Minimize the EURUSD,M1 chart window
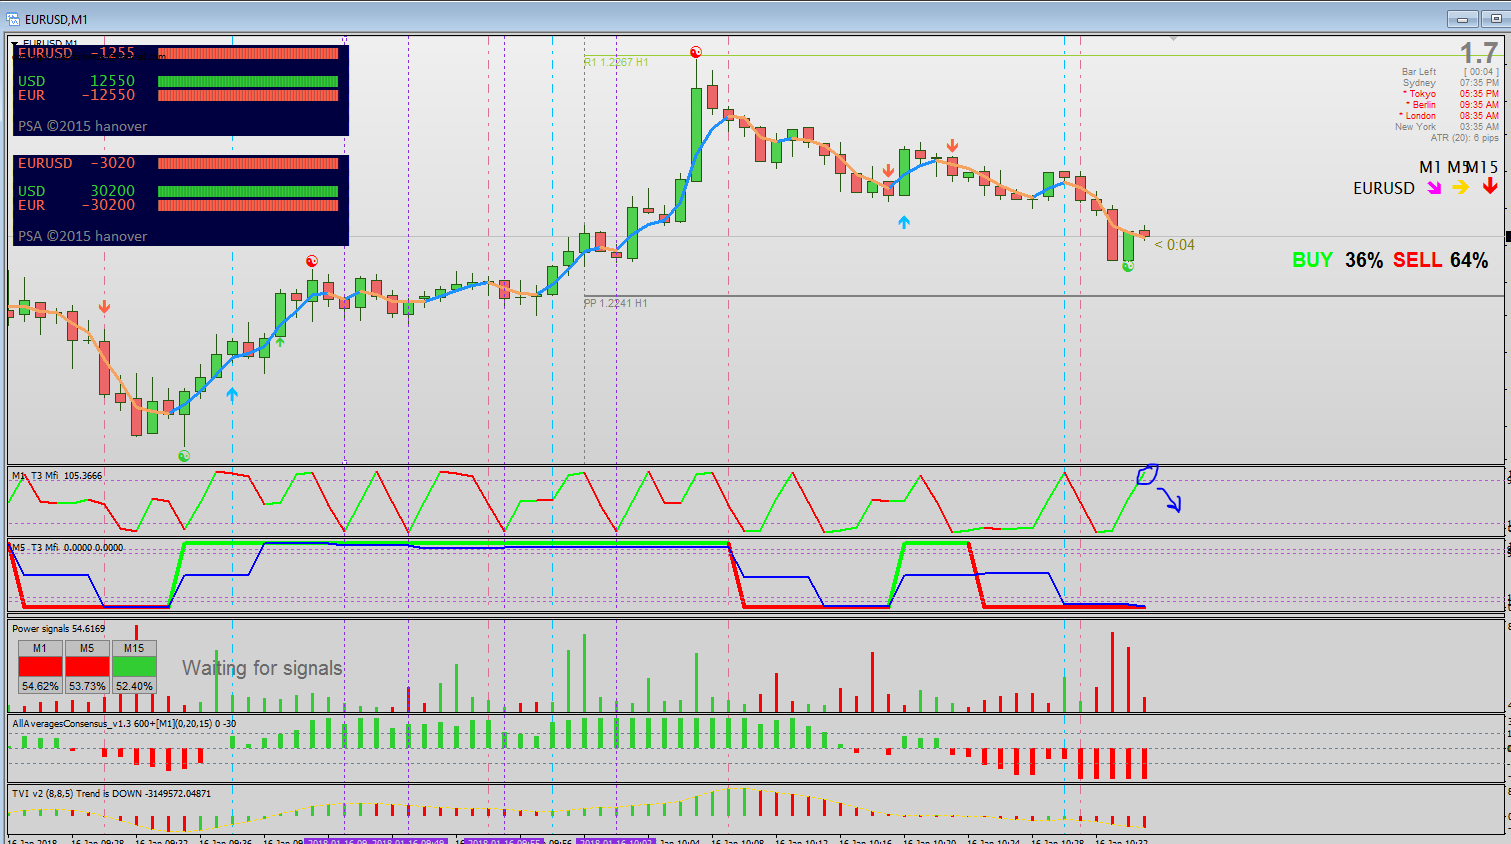The image size is (1511, 844). point(1463,19)
